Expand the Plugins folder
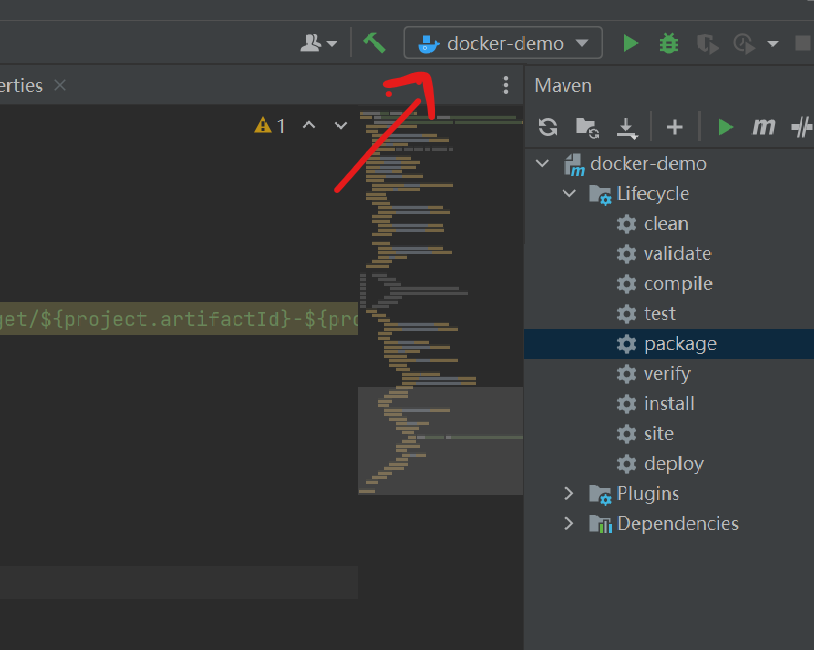Screen dimensions: 814x650 569,493
